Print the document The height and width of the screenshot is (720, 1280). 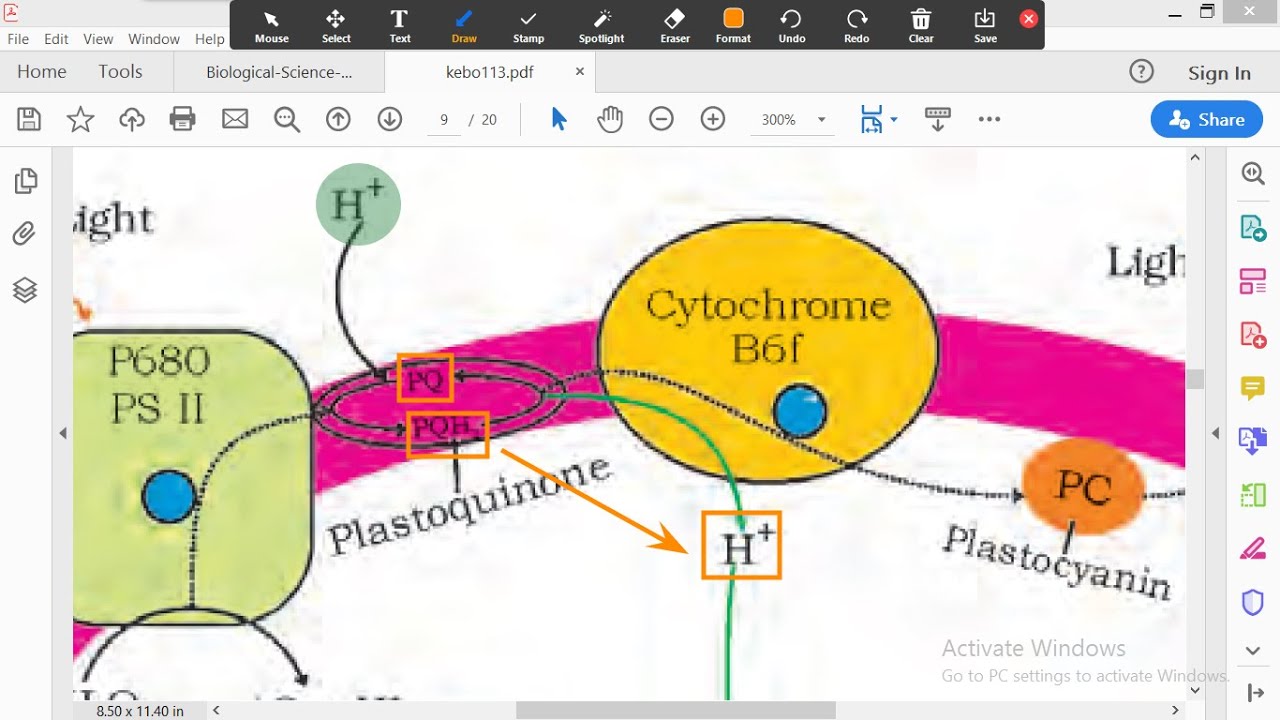pyautogui.click(x=183, y=120)
